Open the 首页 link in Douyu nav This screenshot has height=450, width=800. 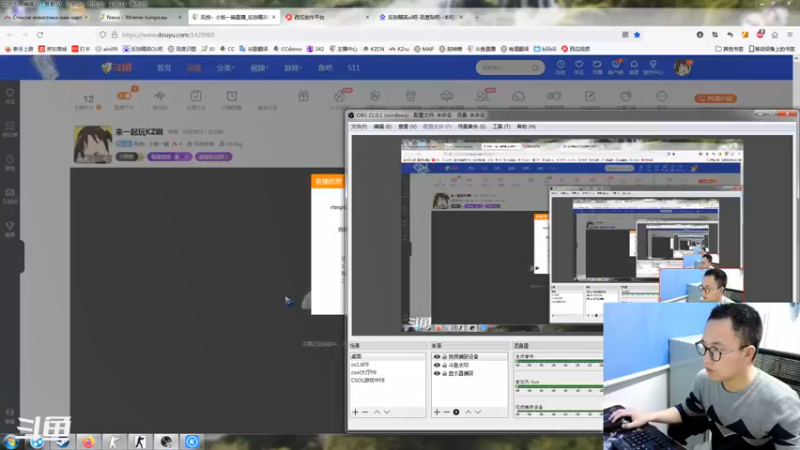click(164, 67)
